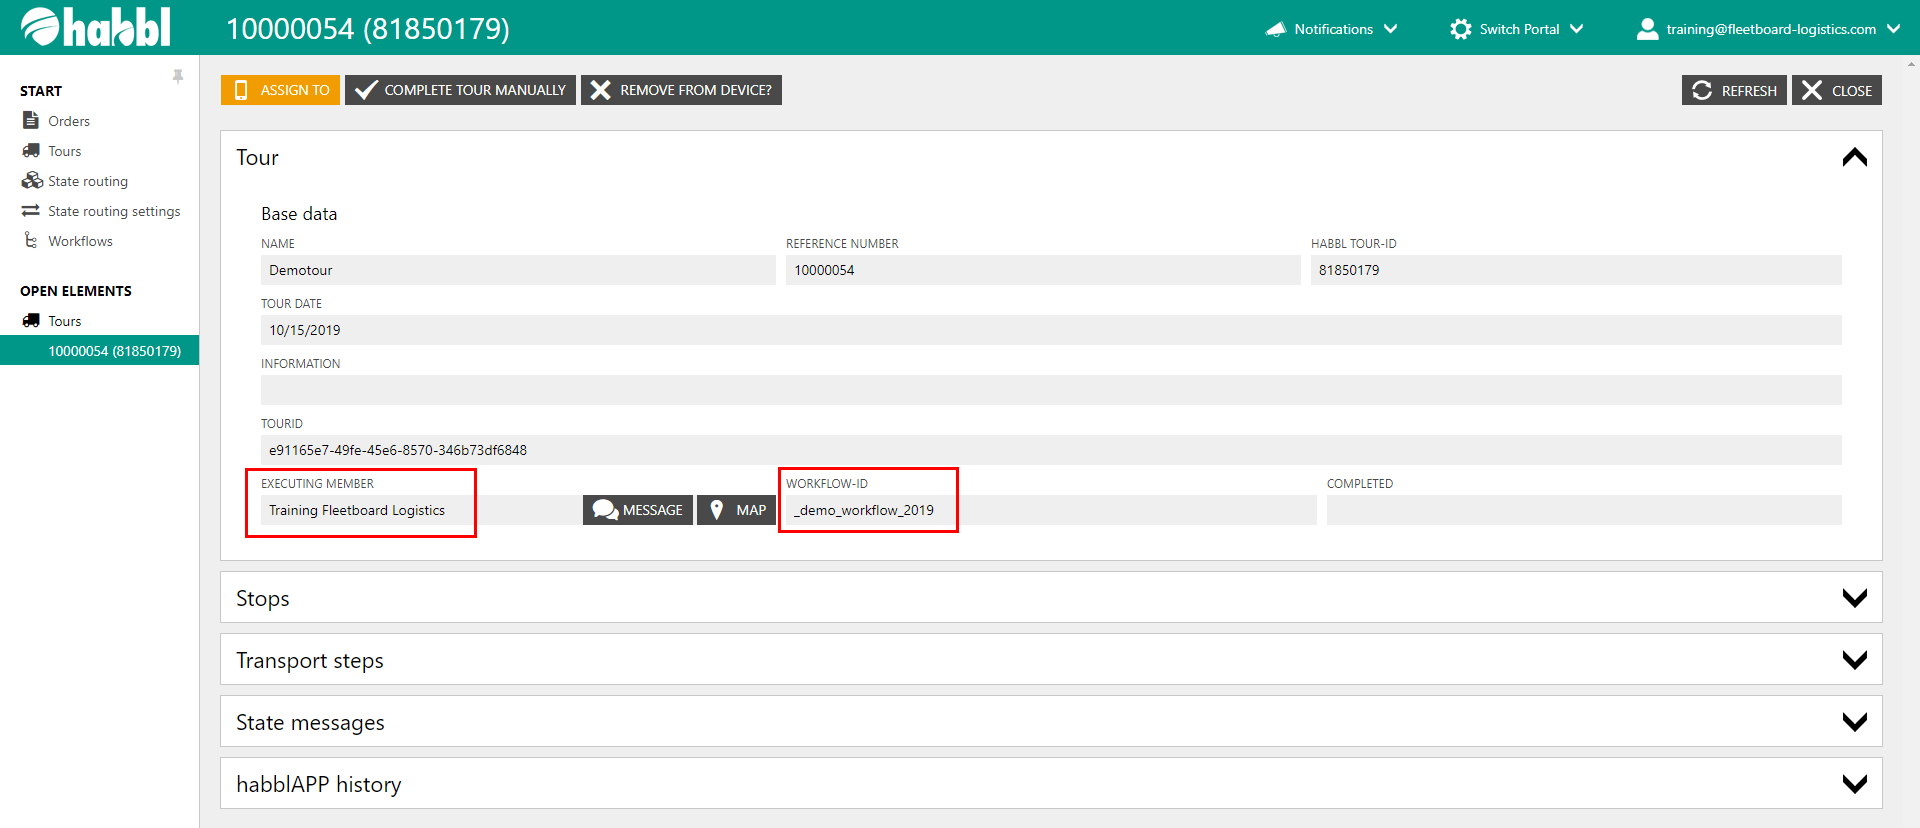Viewport: 1920px width, 828px height.
Task: Expand the Transport steps section
Action: (x=1854, y=660)
